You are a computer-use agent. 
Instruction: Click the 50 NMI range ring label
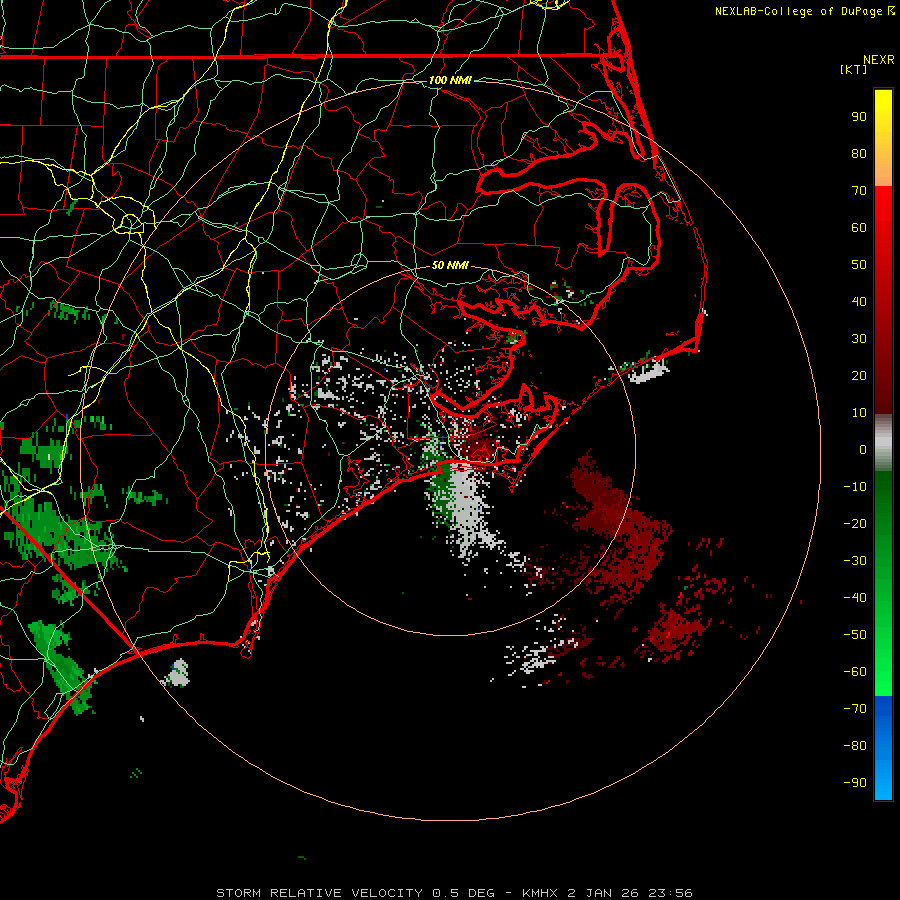pos(450,265)
